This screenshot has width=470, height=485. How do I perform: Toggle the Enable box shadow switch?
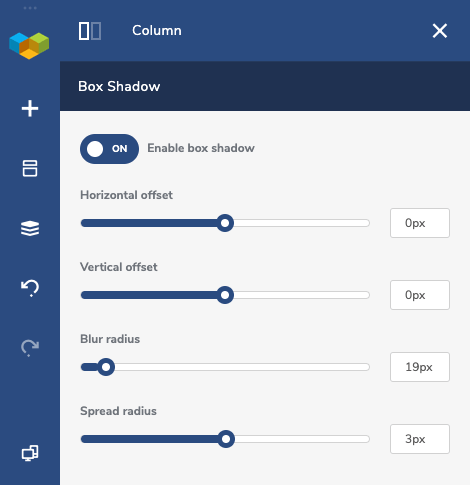(109, 149)
